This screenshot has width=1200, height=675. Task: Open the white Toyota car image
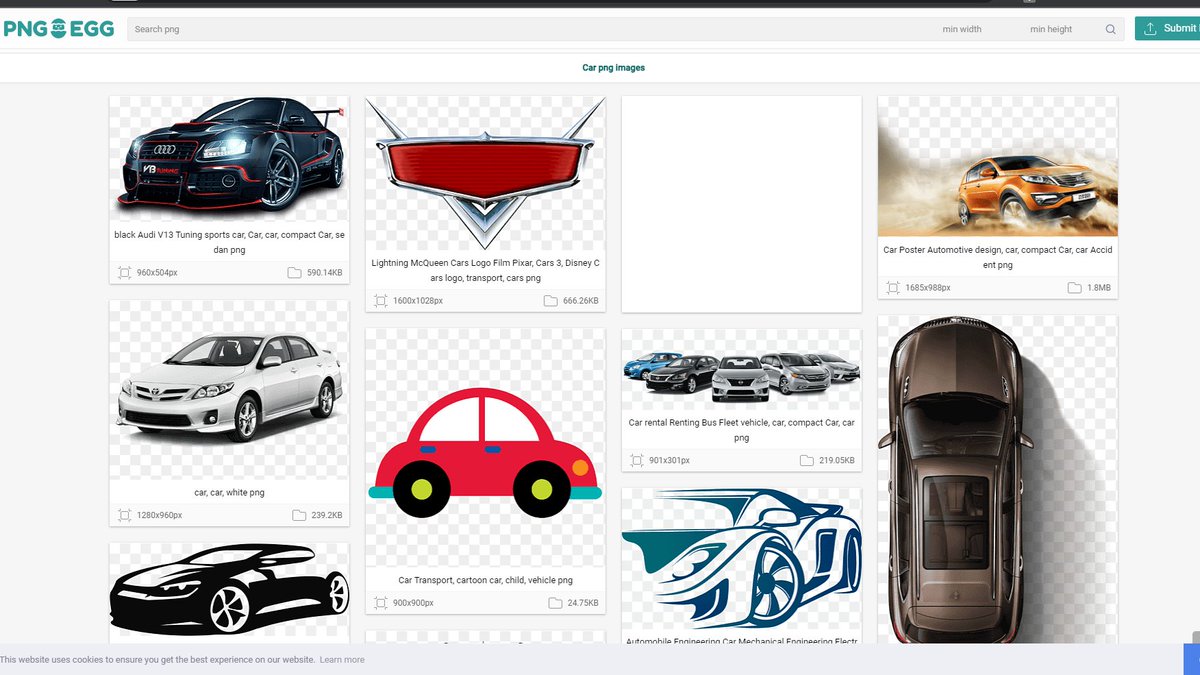point(229,390)
